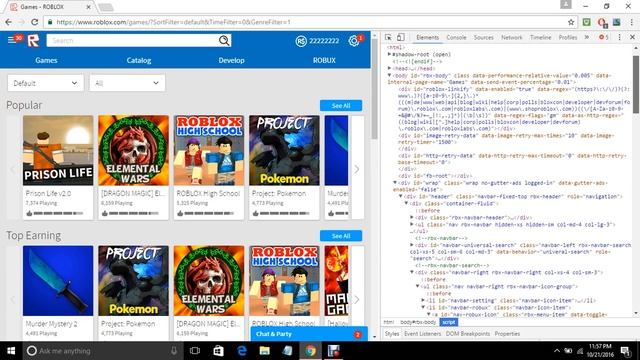This screenshot has width=640, height=360.
Task: Open the Default sort filter dropdown
Action: [x=45, y=83]
